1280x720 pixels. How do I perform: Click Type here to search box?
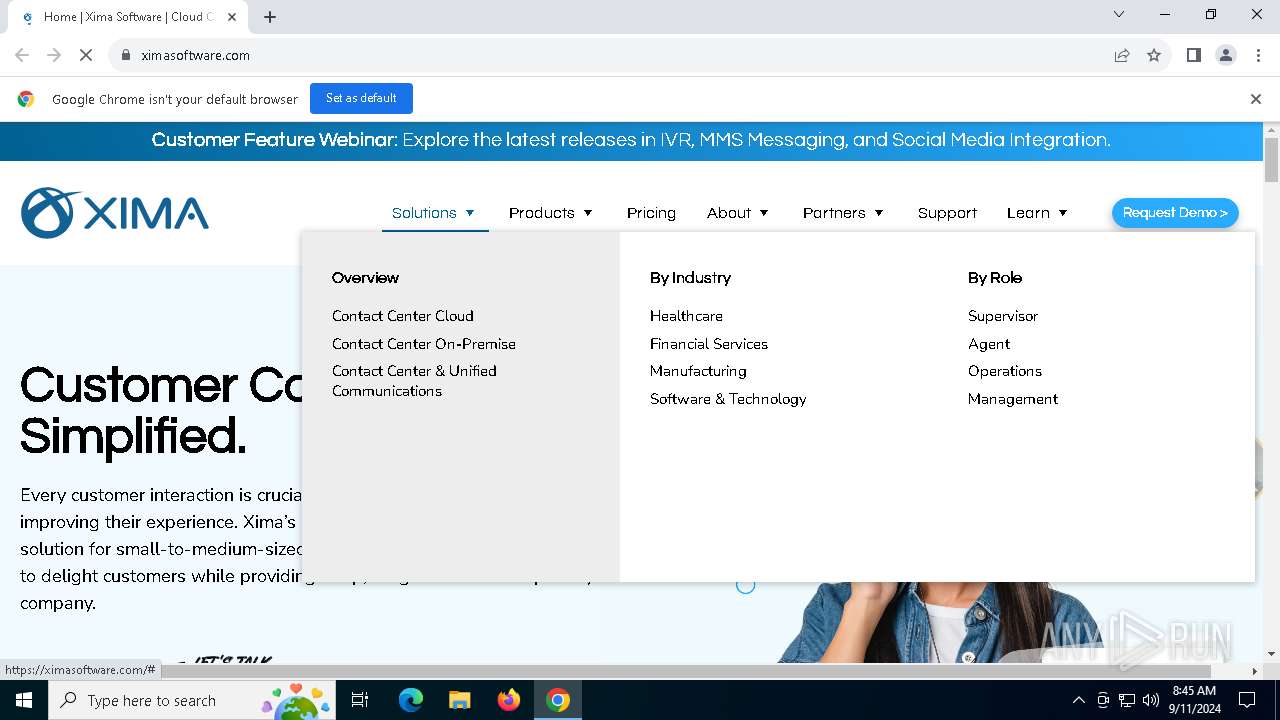[x=190, y=700]
